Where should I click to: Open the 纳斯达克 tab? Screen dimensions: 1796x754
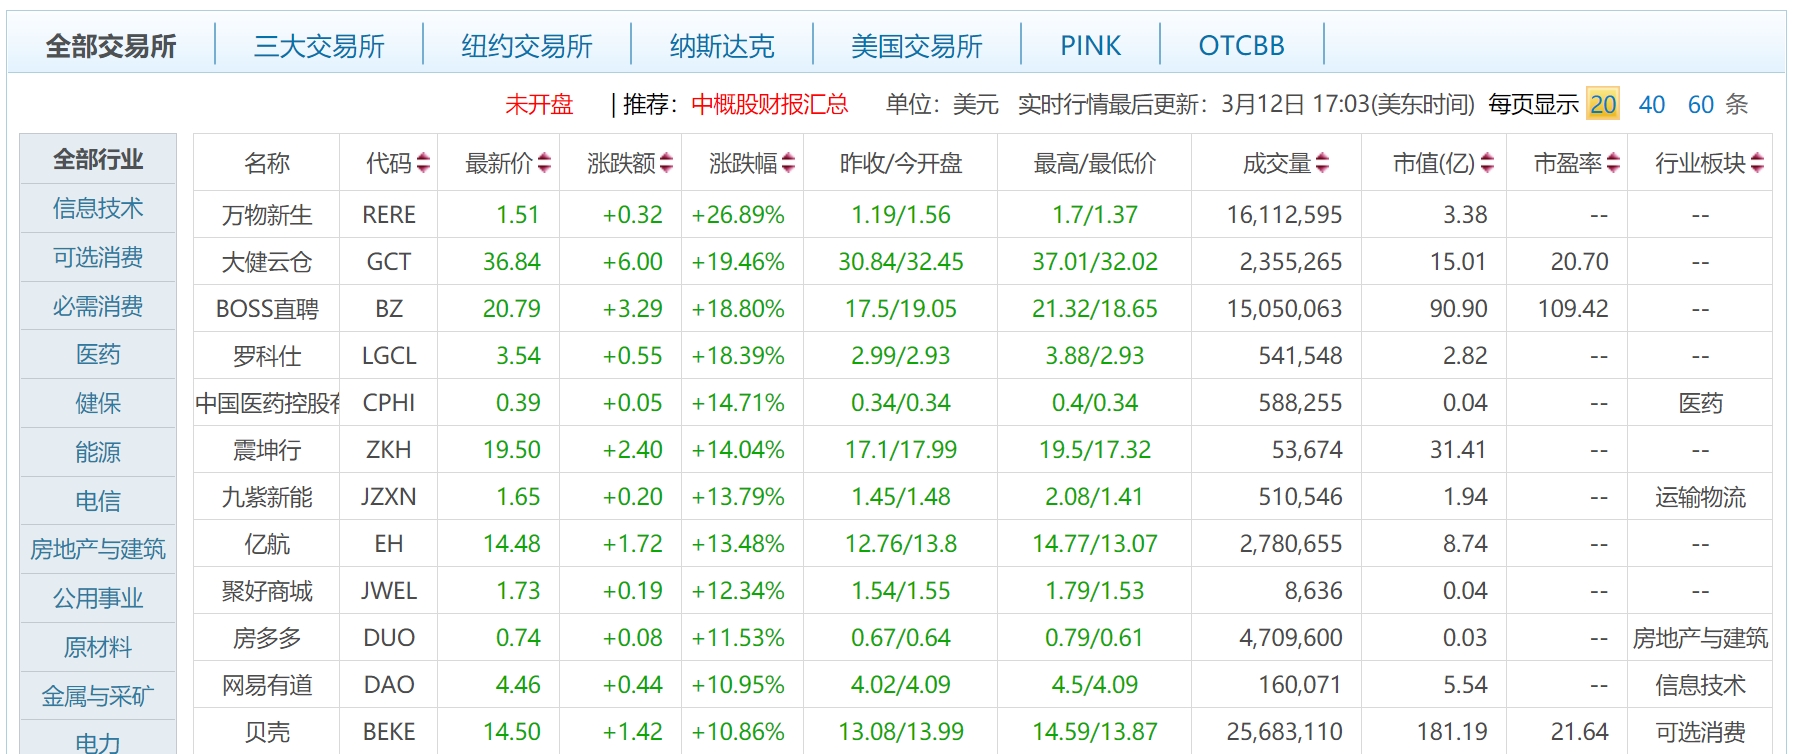(x=722, y=46)
